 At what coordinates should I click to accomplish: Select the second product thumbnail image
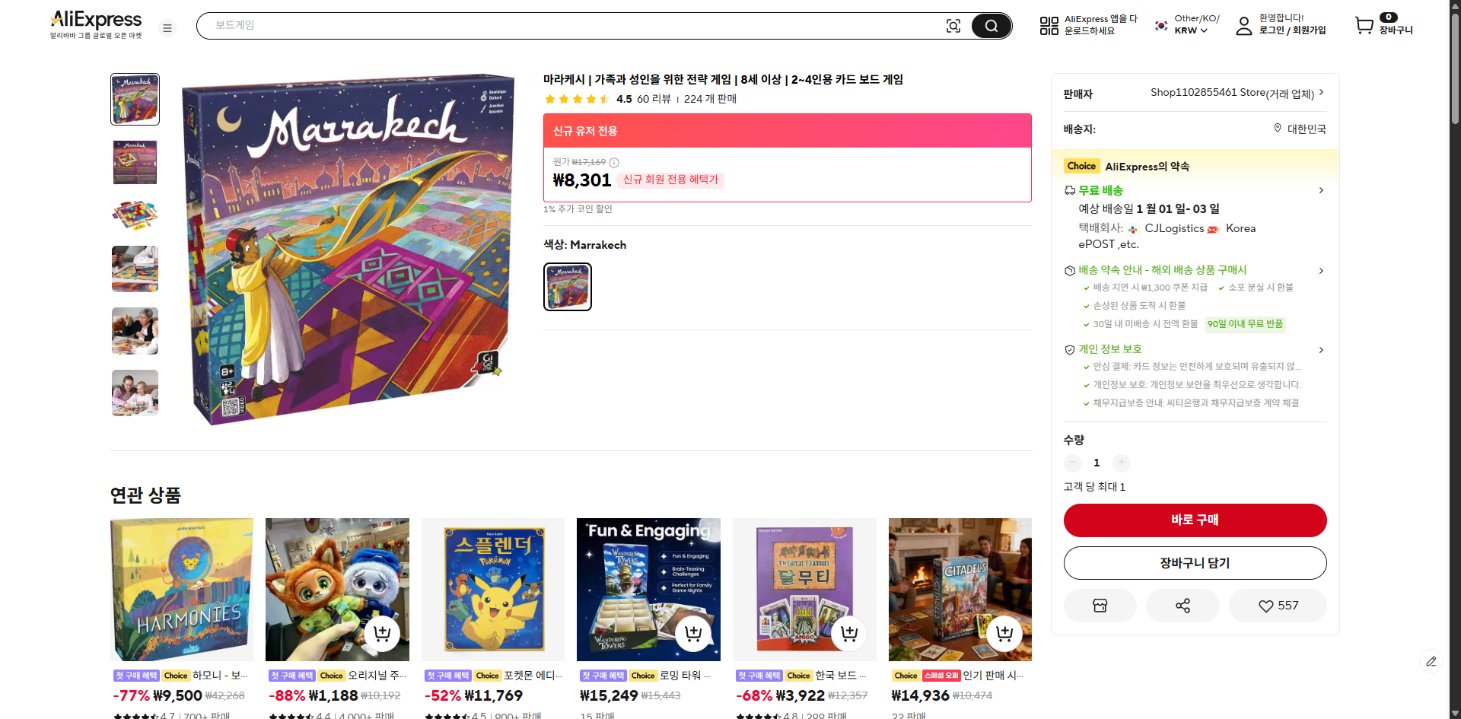(135, 162)
